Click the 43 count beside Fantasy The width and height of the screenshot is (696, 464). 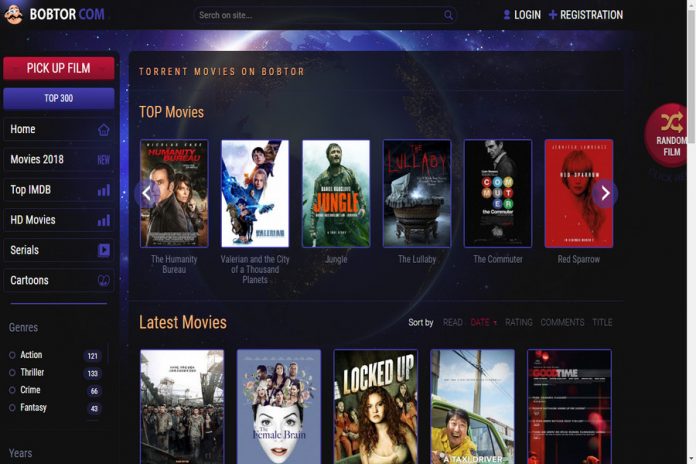tap(94, 408)
